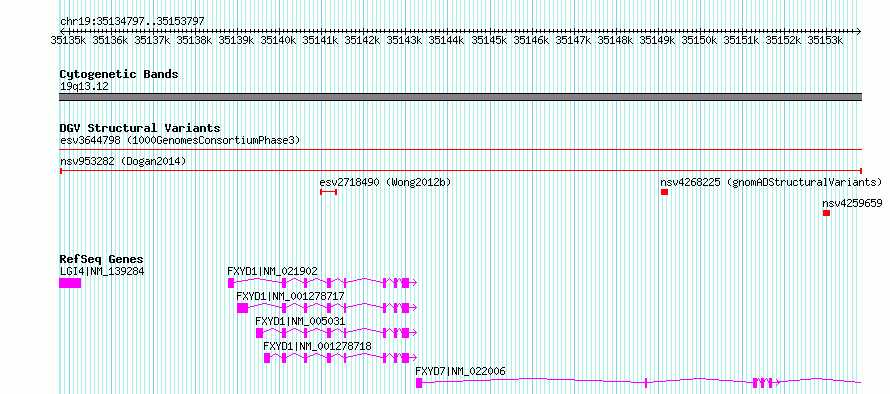Click the FXYD7|NM_022006 transcript label
The image size is (890, 394).
[460, 371]
